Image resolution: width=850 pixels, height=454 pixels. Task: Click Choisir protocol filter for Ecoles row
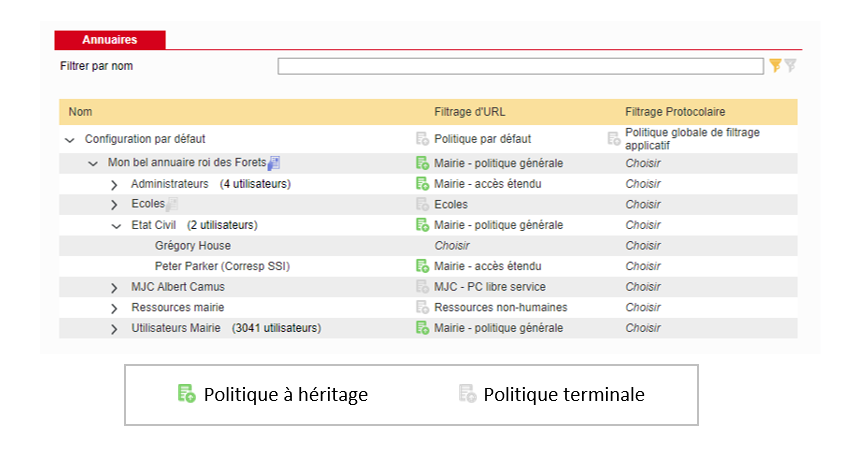click(x=643, y=204)
